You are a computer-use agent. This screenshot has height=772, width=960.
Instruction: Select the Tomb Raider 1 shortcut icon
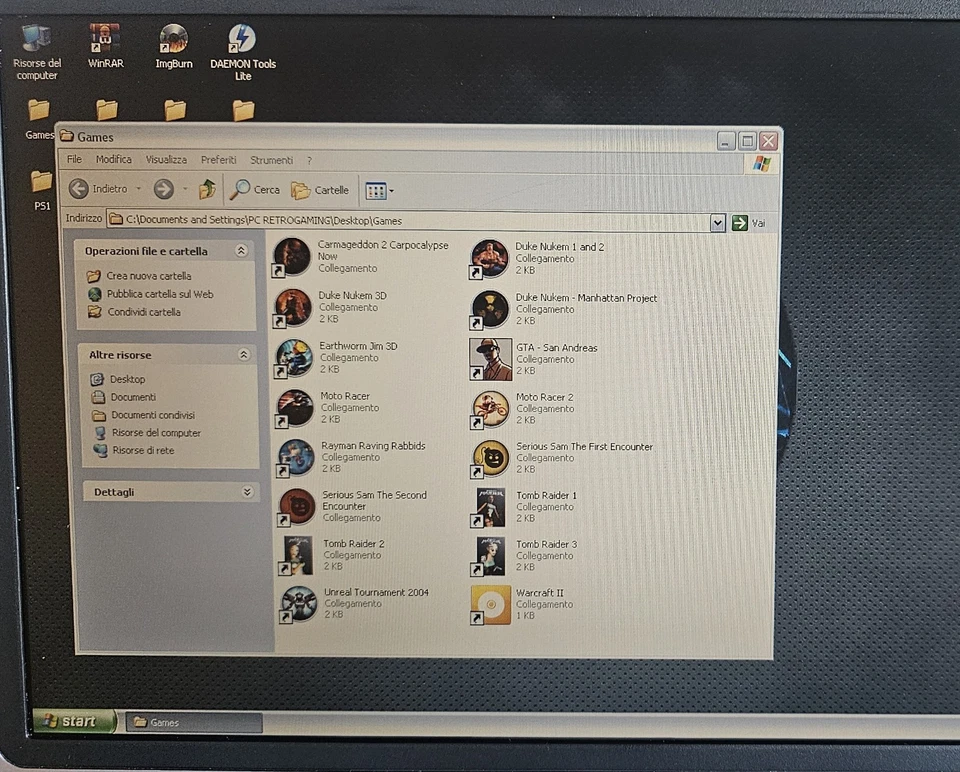tap(490, 507)
